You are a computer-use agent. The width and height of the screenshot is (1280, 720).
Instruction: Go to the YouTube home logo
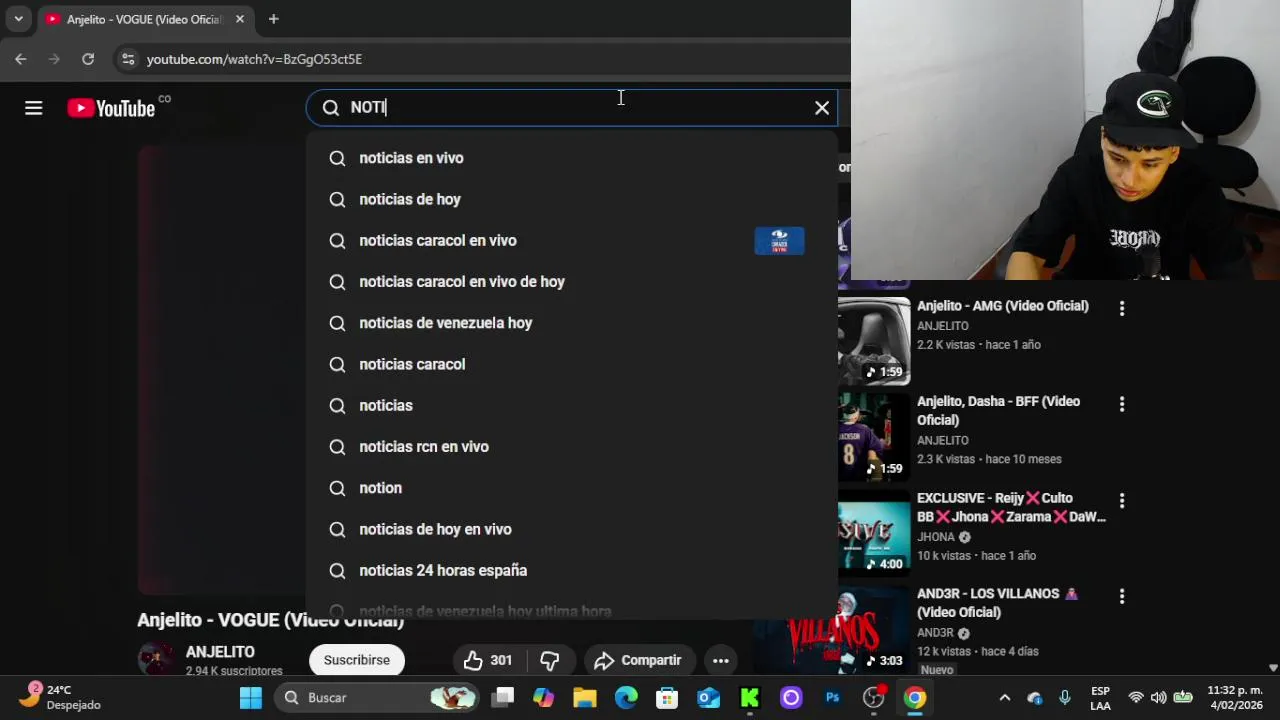tap(111, 108)
